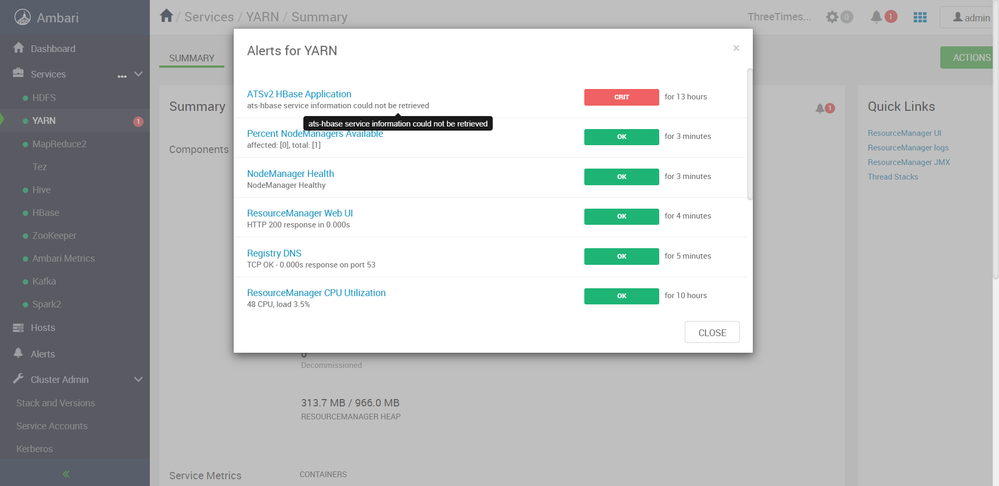Click the Ambari logo icon
This screenshot has width=999, height=486.
tap(23, 17)
